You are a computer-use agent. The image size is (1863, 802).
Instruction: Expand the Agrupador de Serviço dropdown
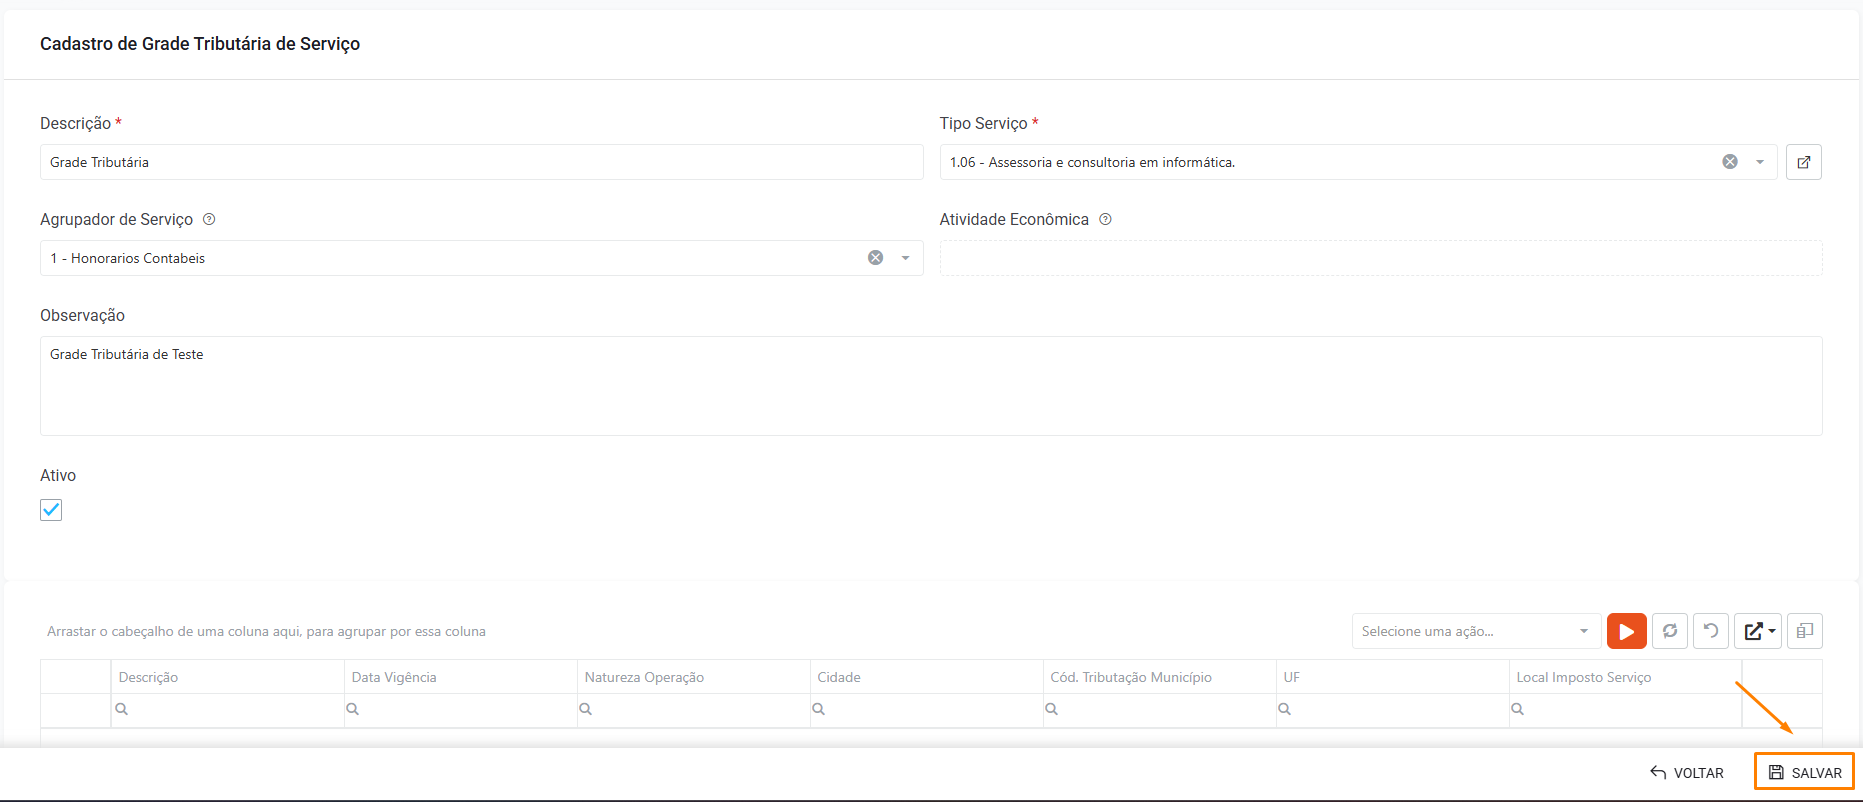pyautogui.click(x=905, y=258)
